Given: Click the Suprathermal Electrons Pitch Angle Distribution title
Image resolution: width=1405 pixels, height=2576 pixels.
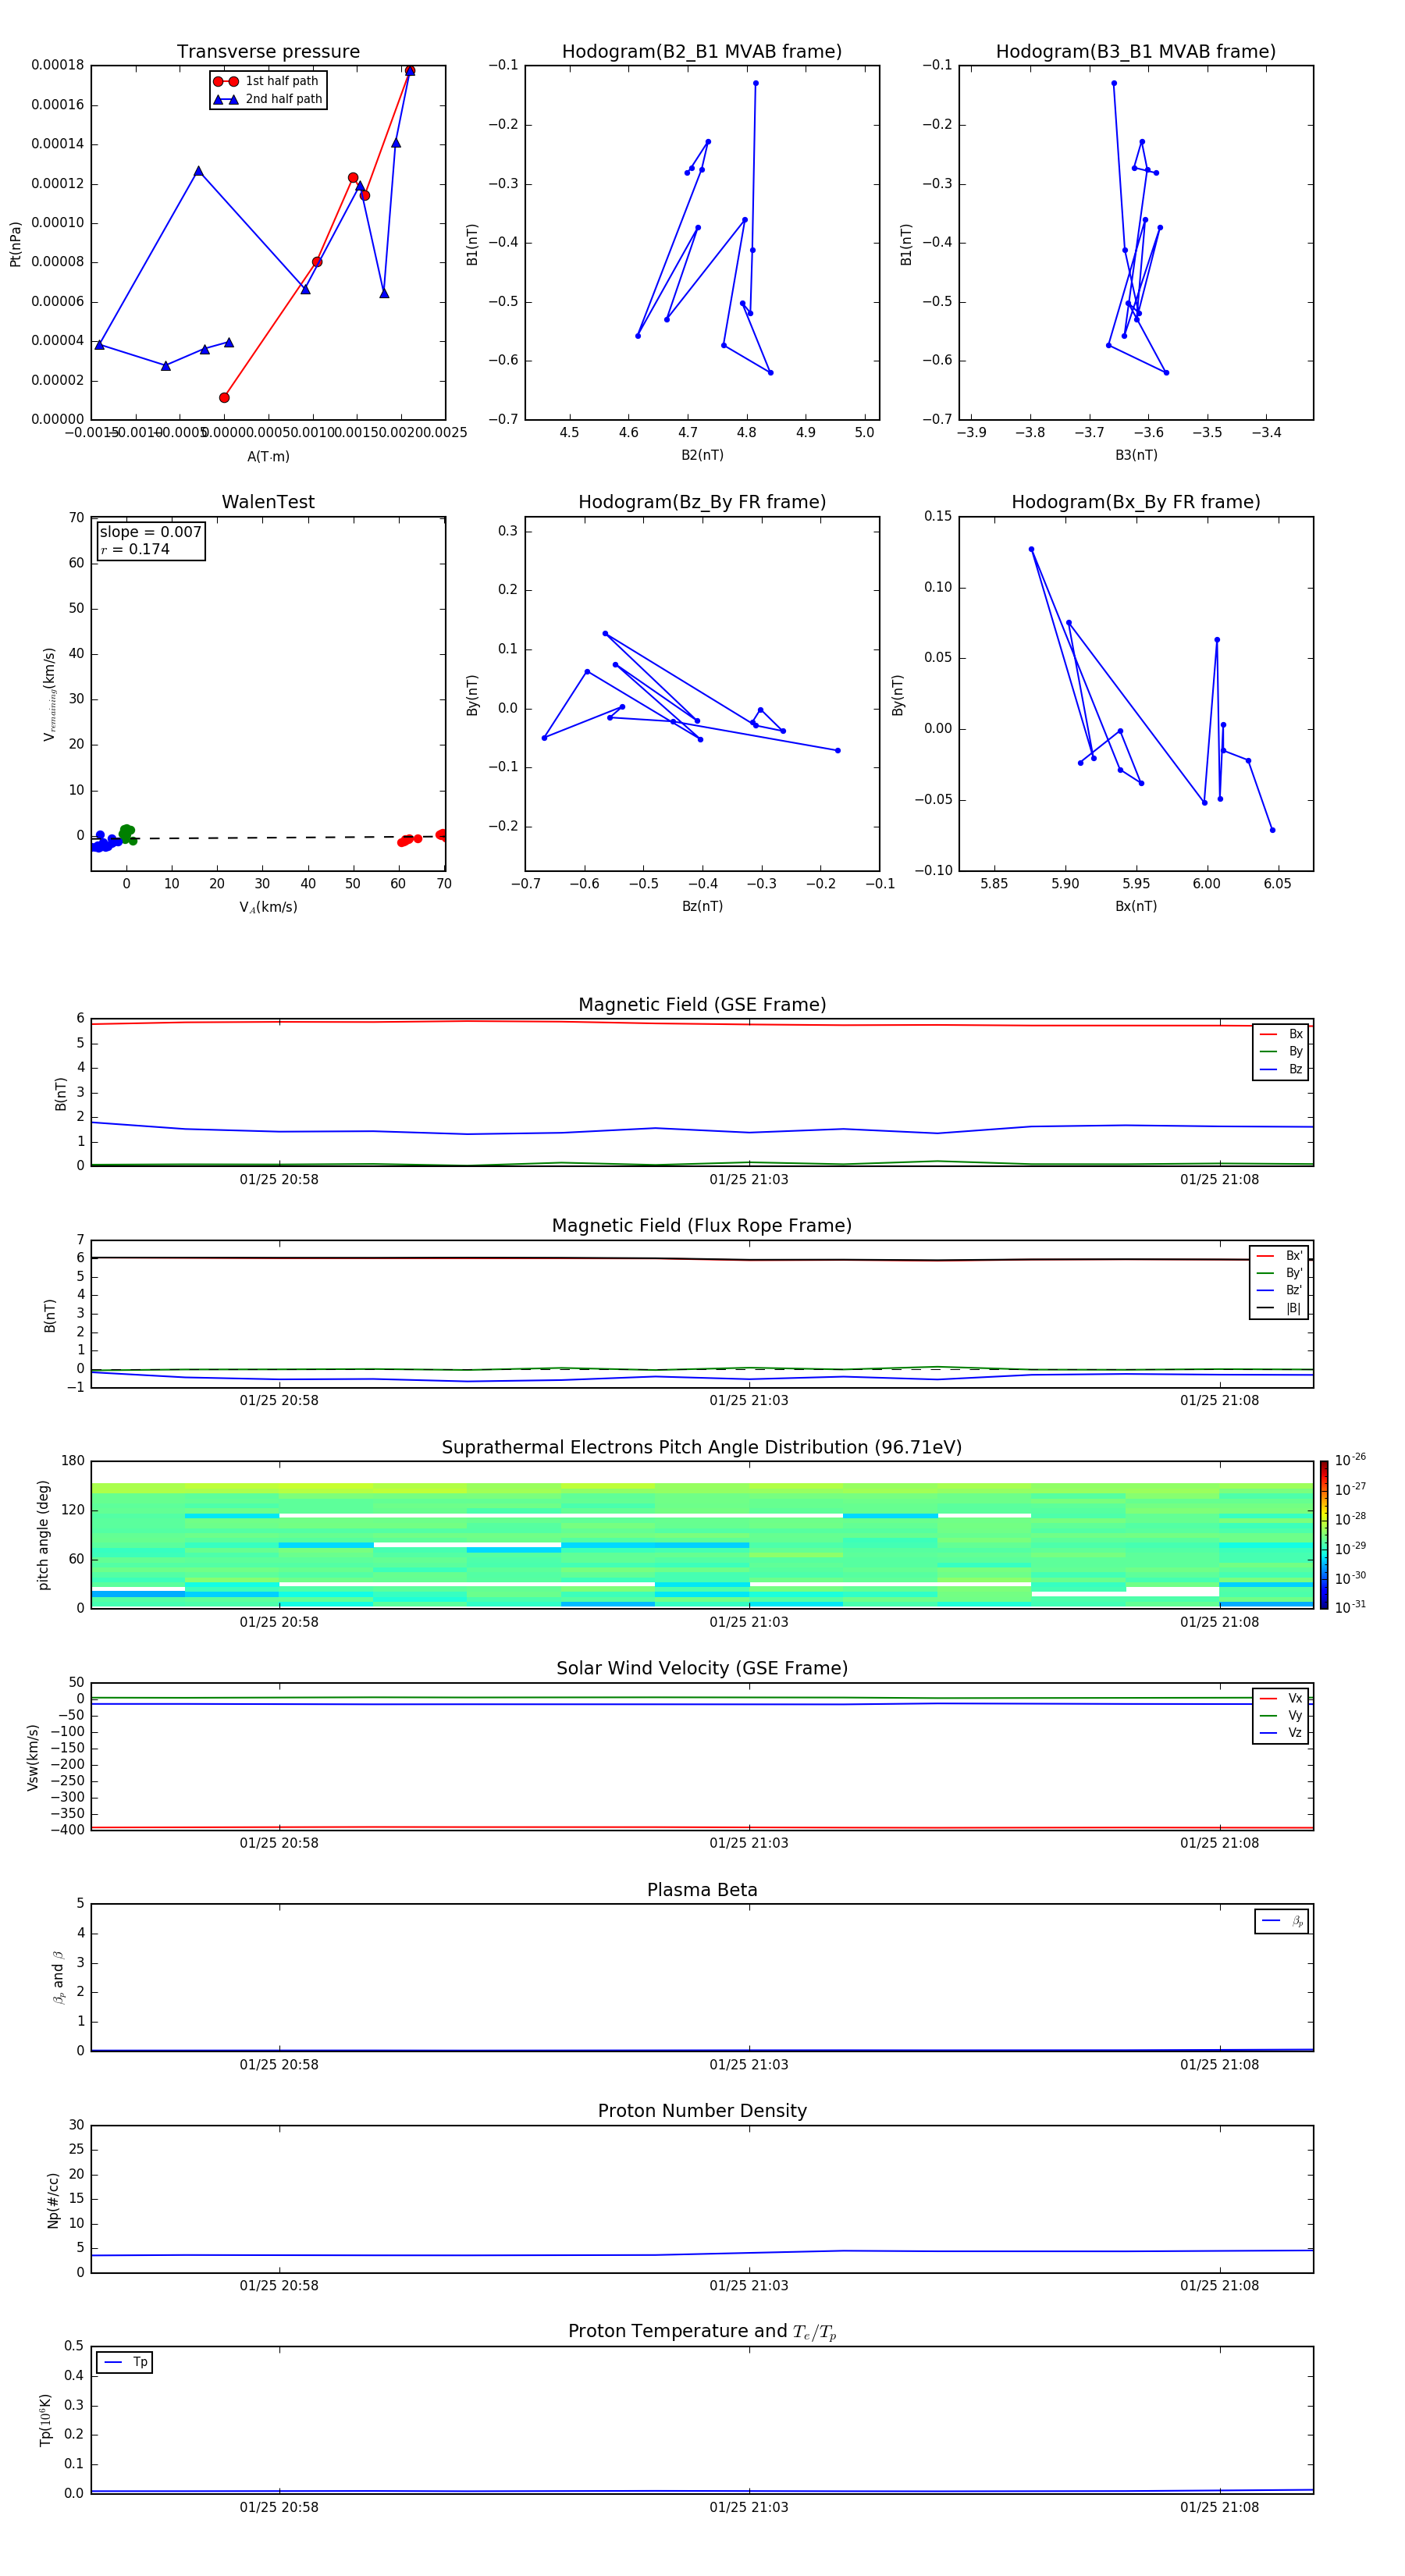Looking at the screenshot, I should click(702, 1448).
